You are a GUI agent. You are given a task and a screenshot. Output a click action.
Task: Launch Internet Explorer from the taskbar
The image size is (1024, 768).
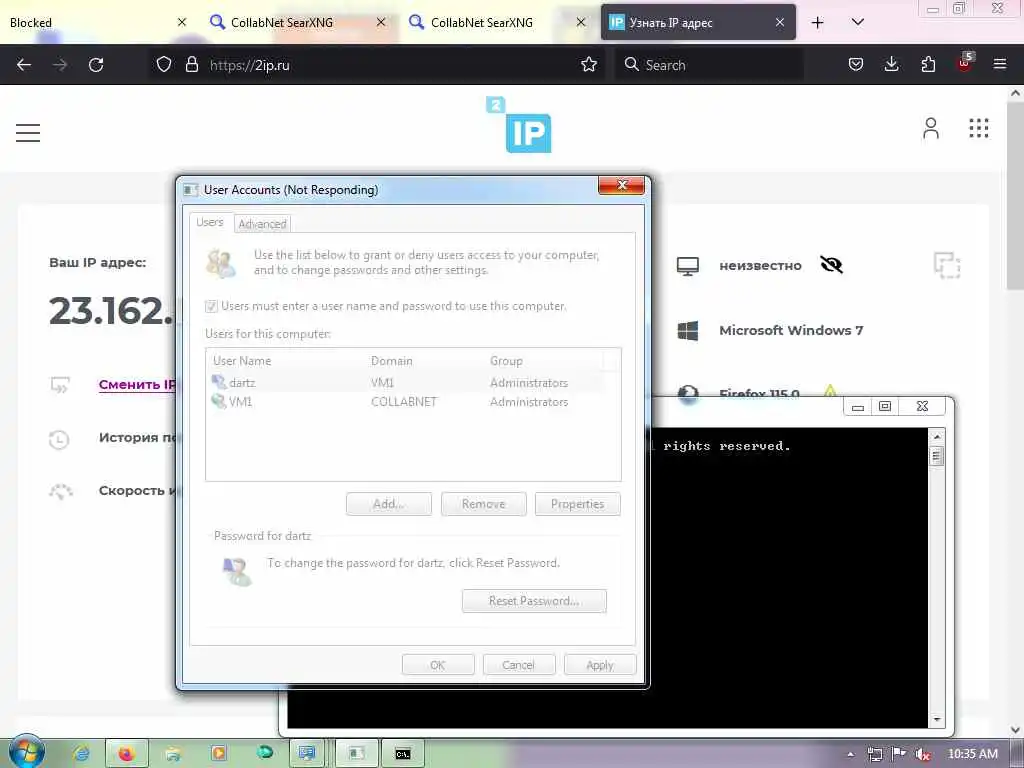[x=82, y=754]
